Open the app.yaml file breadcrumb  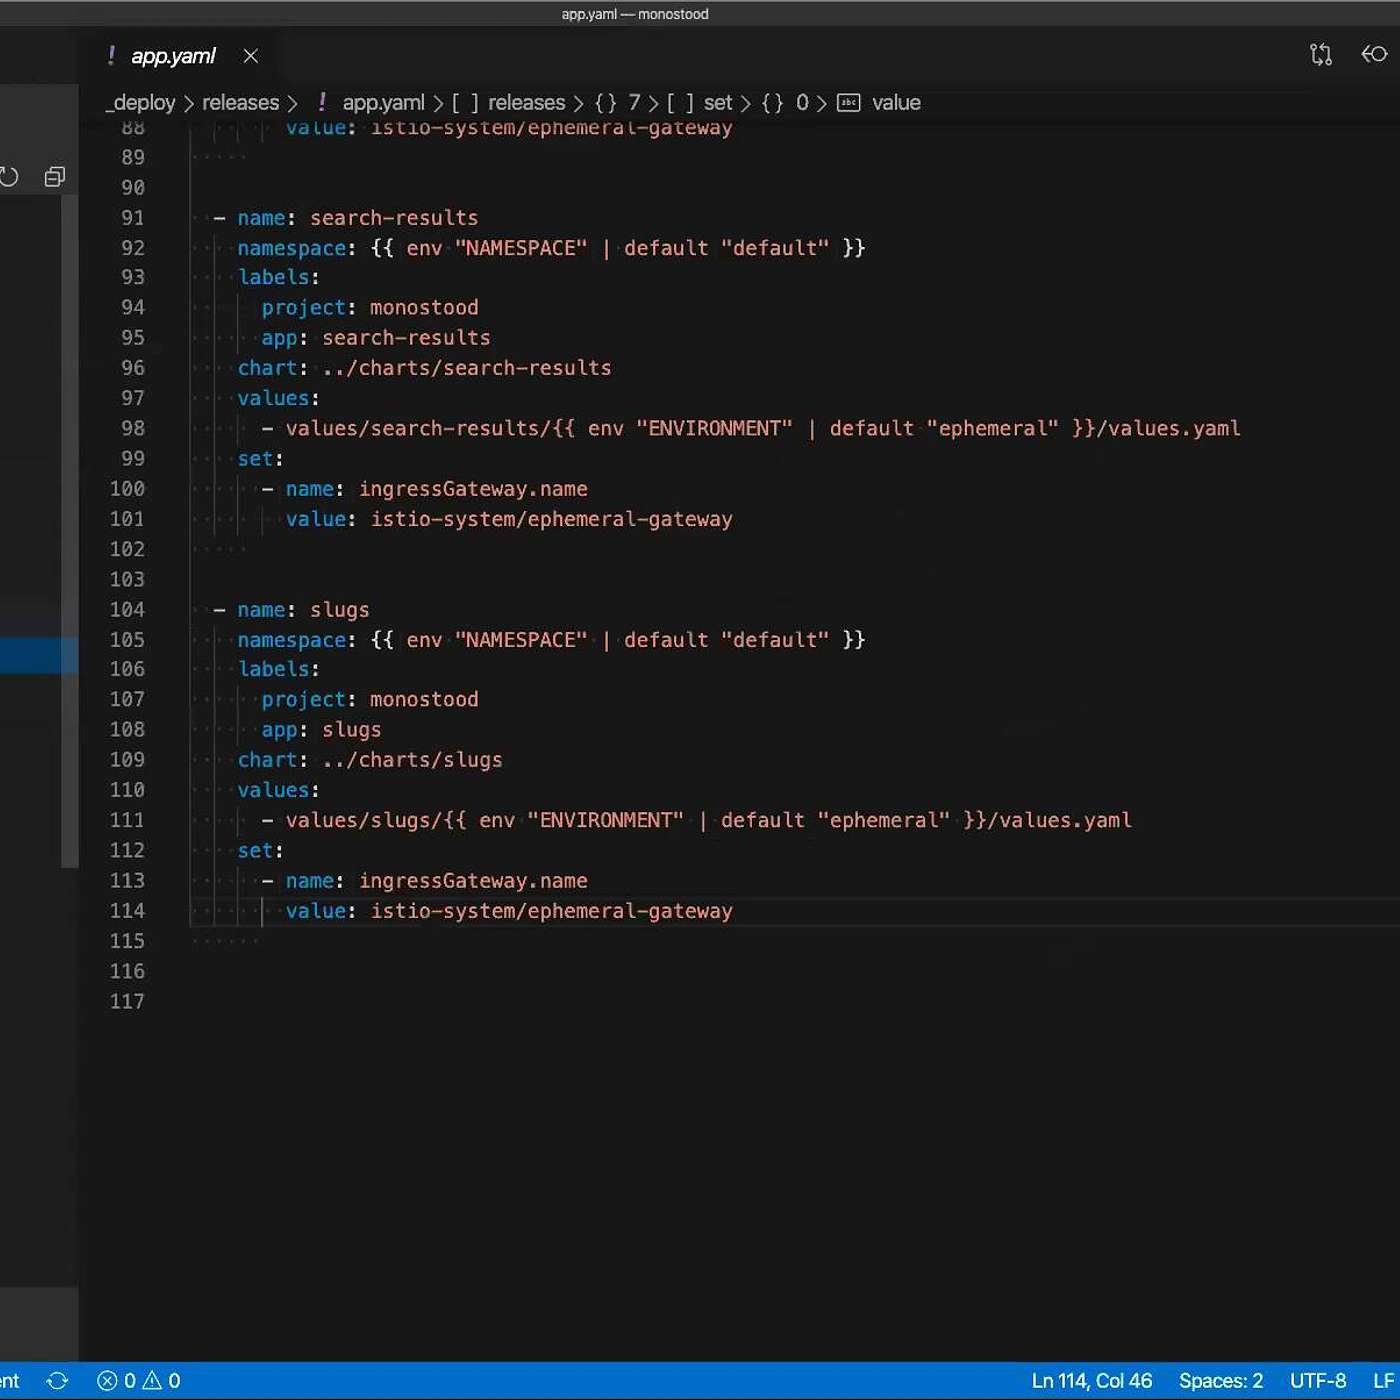click(x=382, y=103)
